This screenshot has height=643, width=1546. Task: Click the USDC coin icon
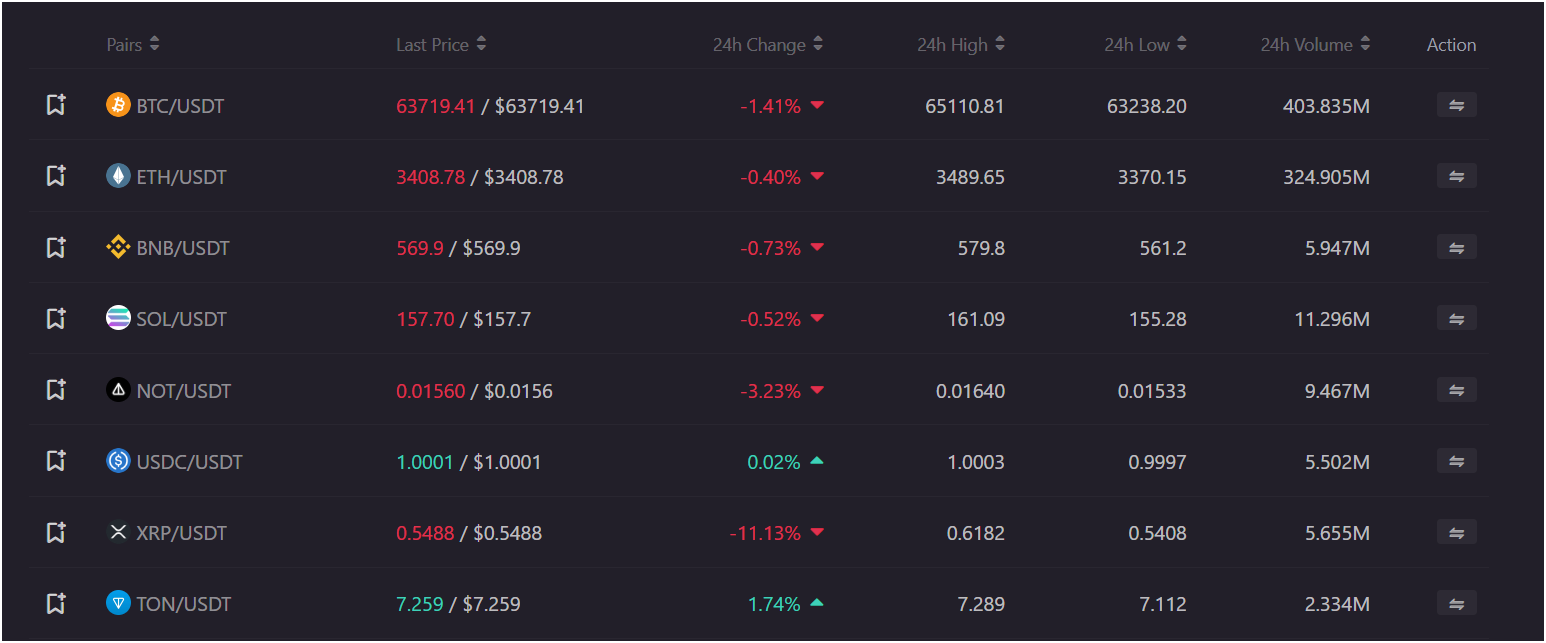click(x=117, y=461)
